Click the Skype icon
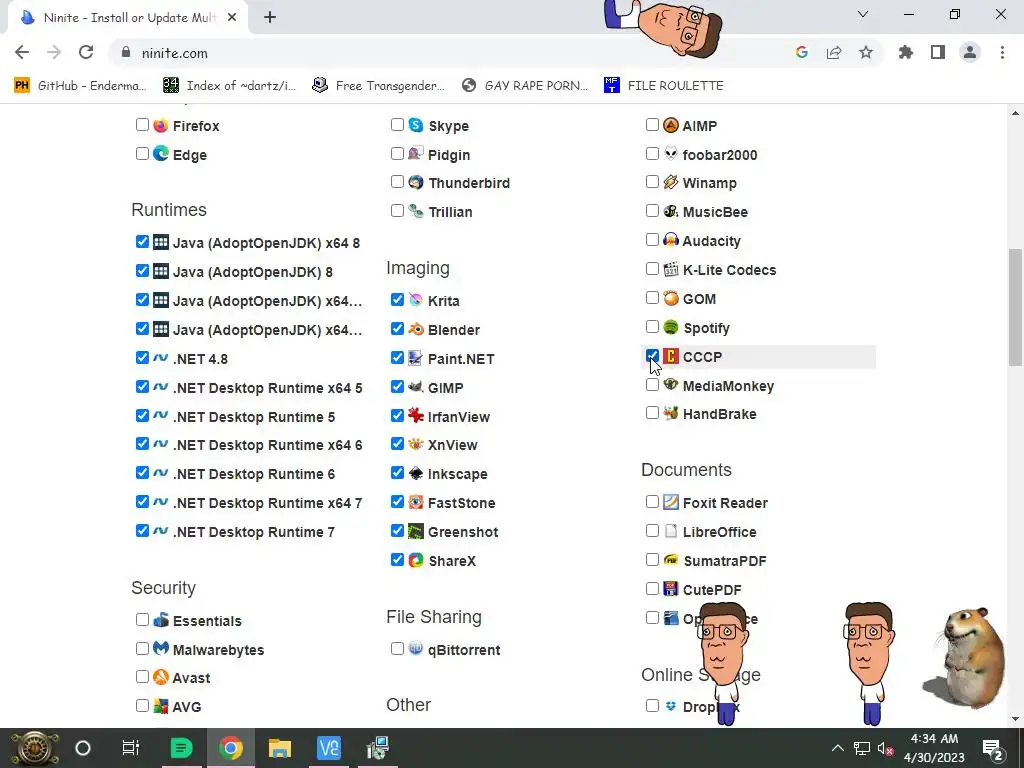 tap(416, 125)
